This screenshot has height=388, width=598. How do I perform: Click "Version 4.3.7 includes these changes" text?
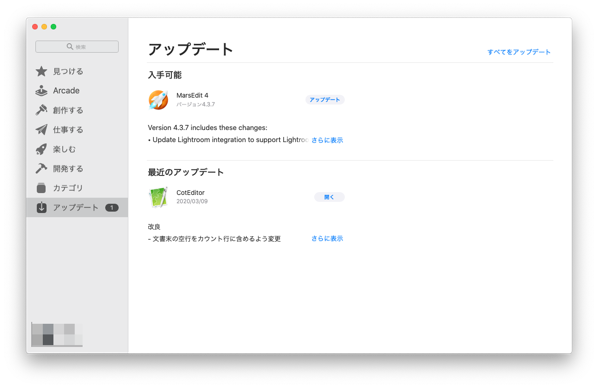point(207,127)
